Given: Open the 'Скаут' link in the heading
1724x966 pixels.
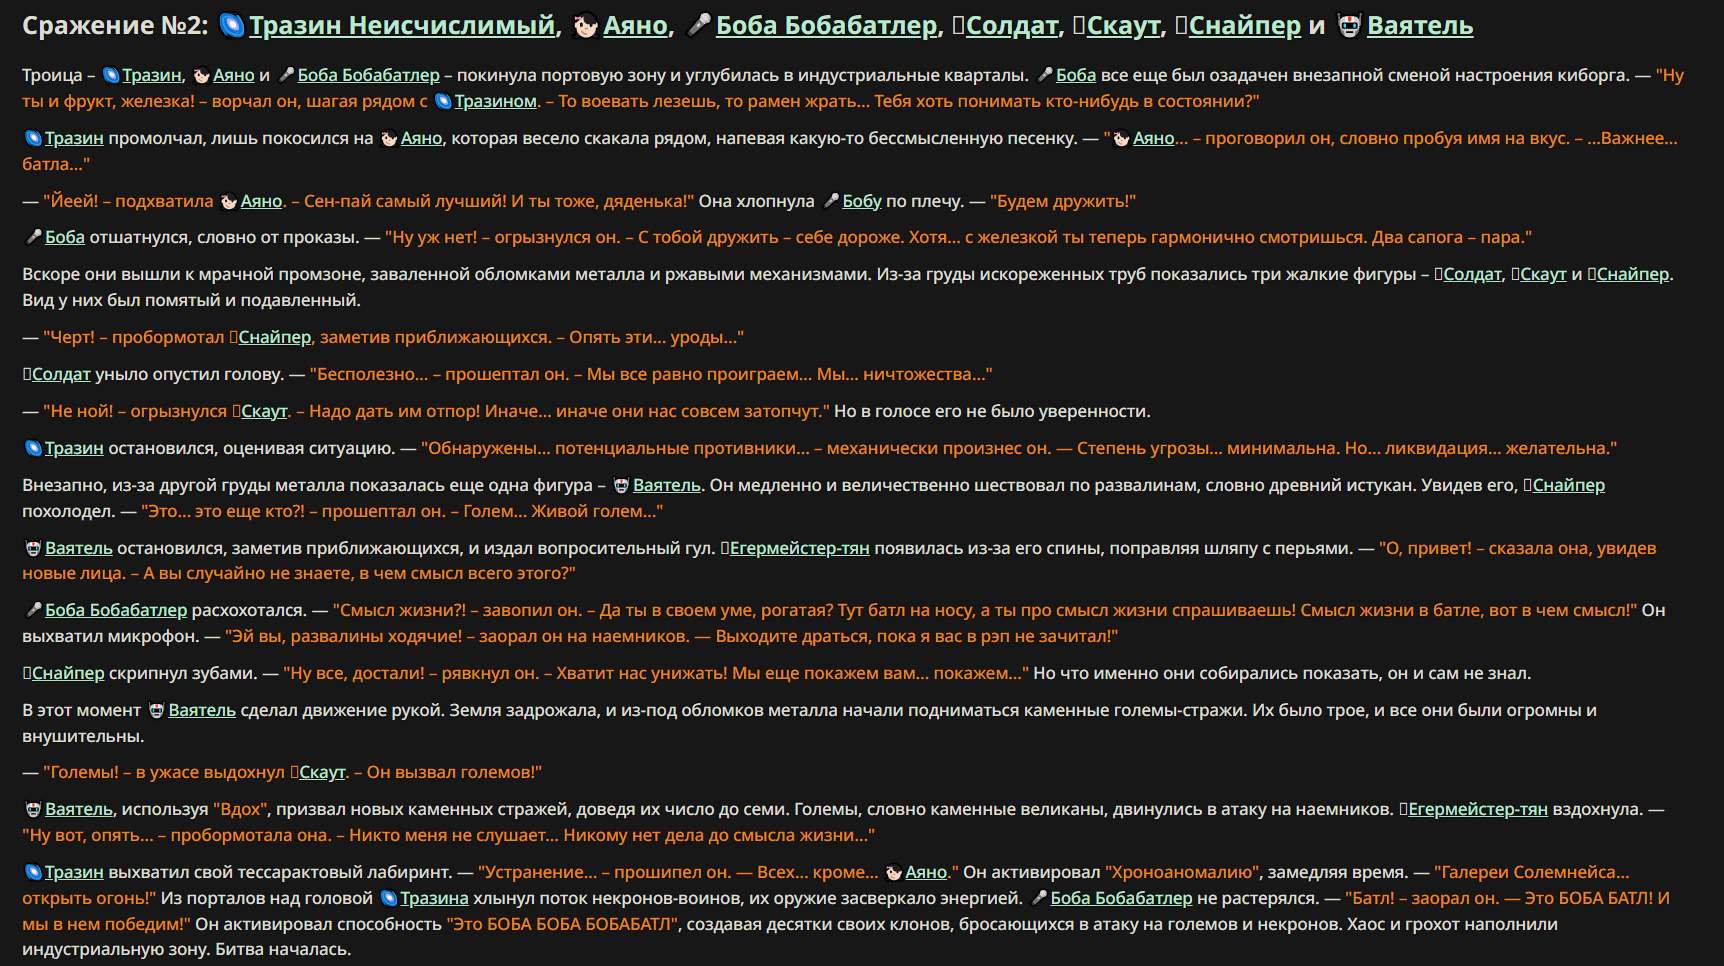Looking at the screenshot, I should (1123, 25).
